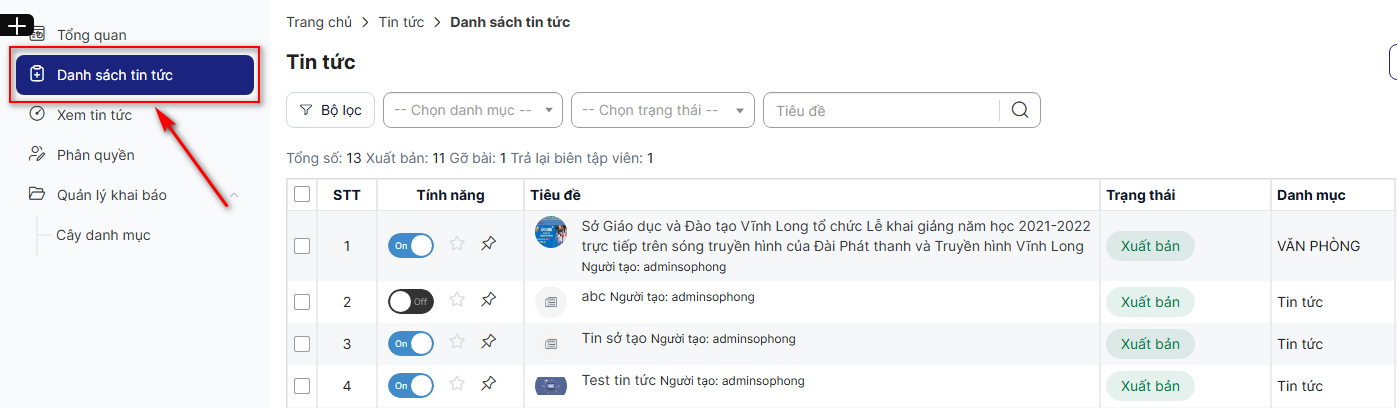Screen dimensions: 1397x408
Task: Select 'Cây danh mục' tree item
Action: tap(103, 235)
